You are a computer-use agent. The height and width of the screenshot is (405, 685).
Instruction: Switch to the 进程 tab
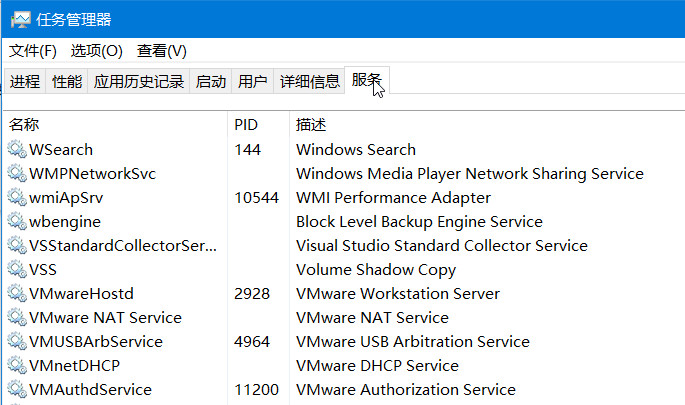(x=25, y=81)
